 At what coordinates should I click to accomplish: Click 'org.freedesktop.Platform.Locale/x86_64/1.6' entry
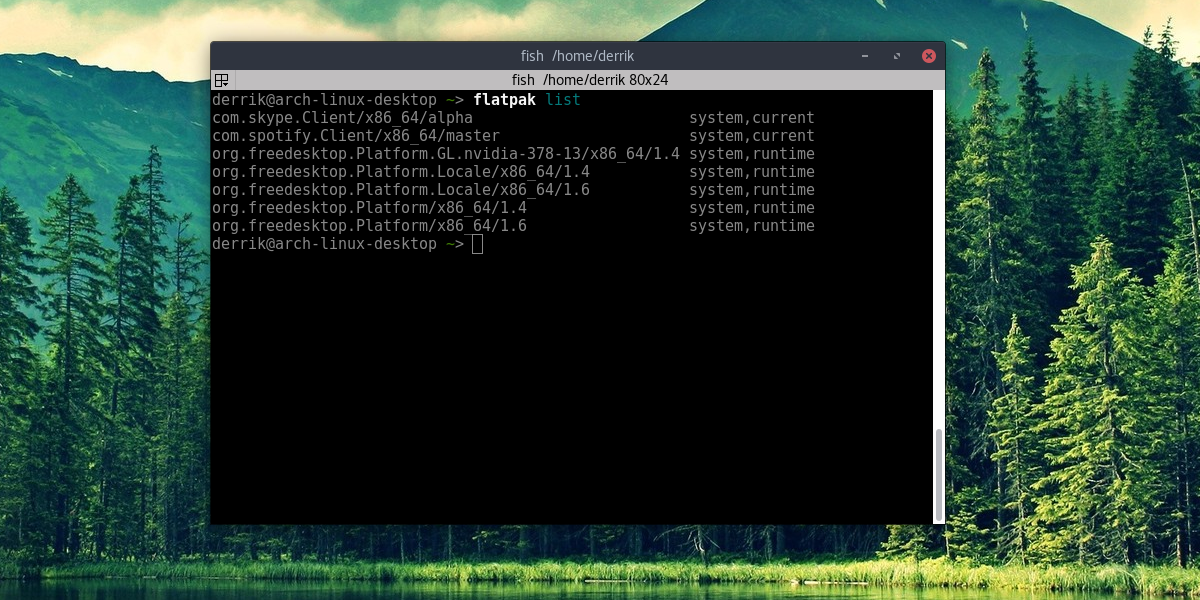(401, 190)
